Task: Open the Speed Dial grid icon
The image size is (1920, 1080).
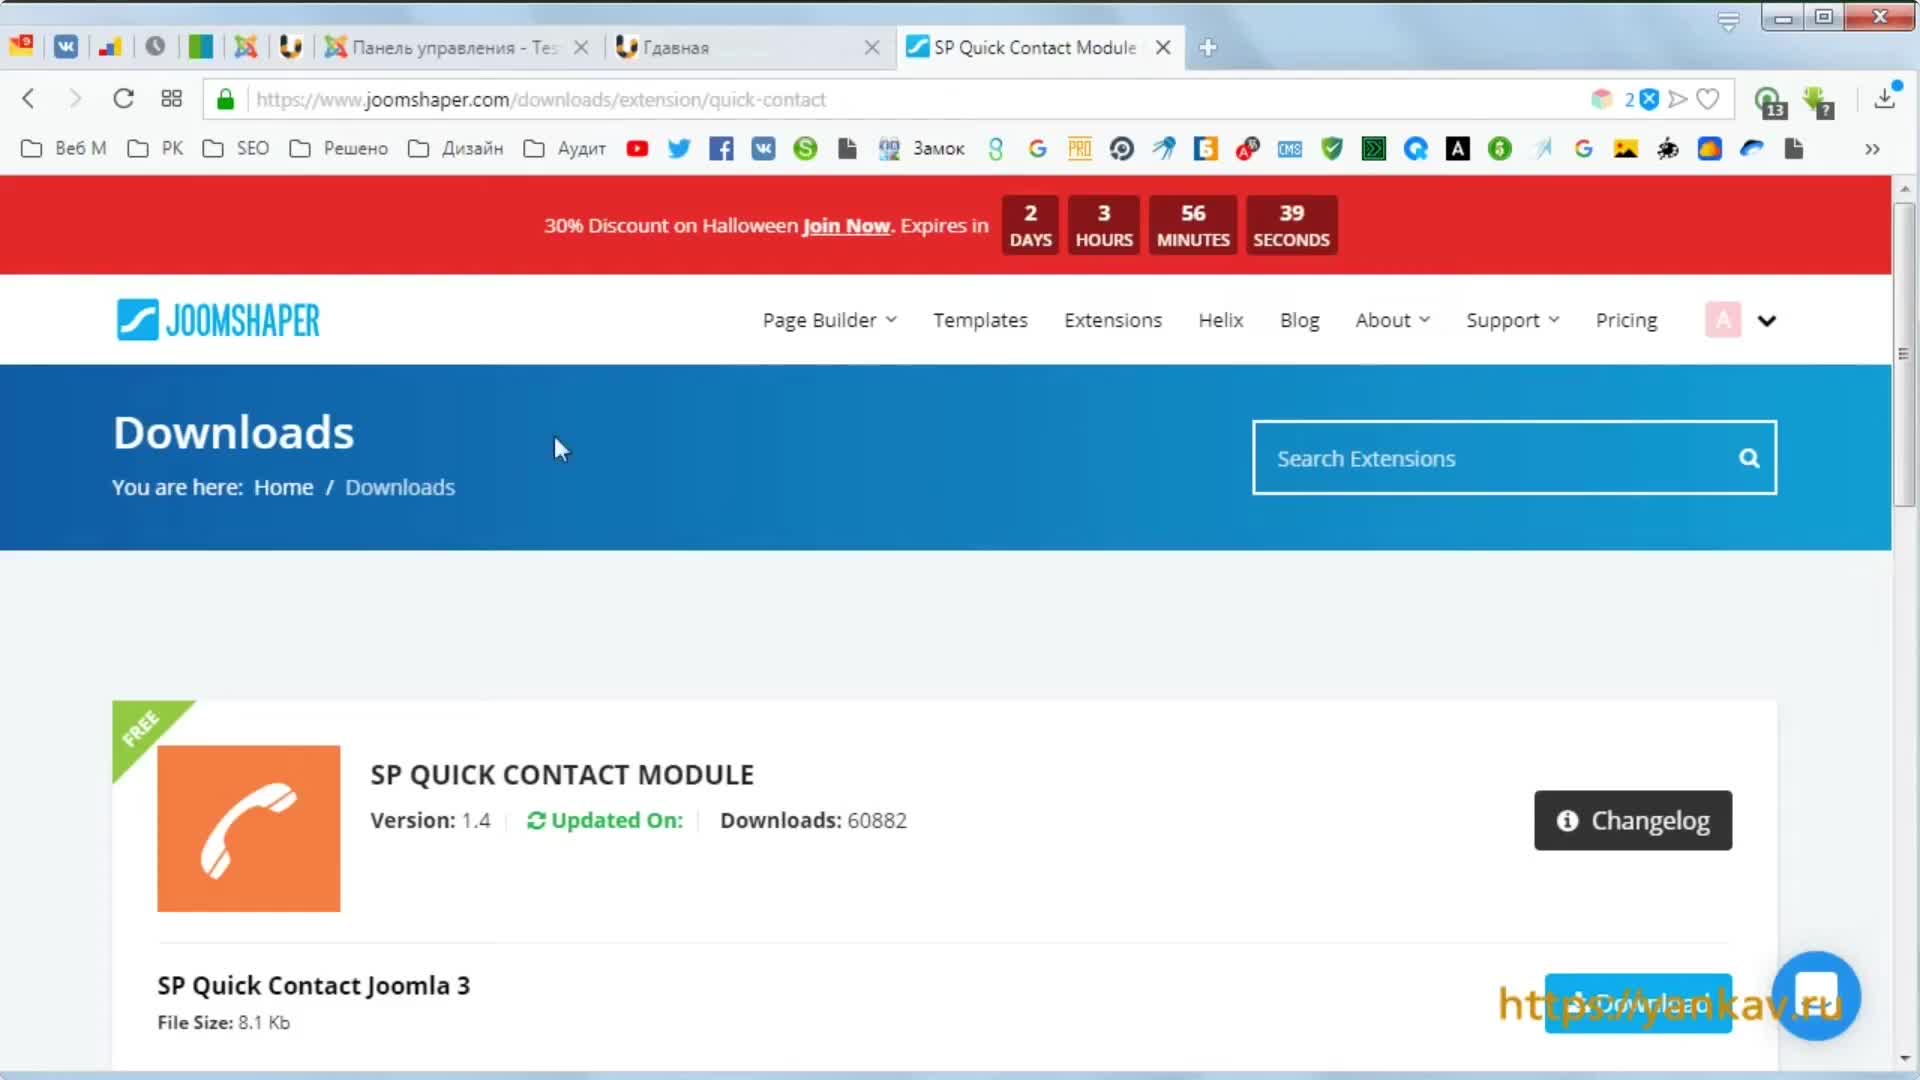Action: tap(171, 98)
